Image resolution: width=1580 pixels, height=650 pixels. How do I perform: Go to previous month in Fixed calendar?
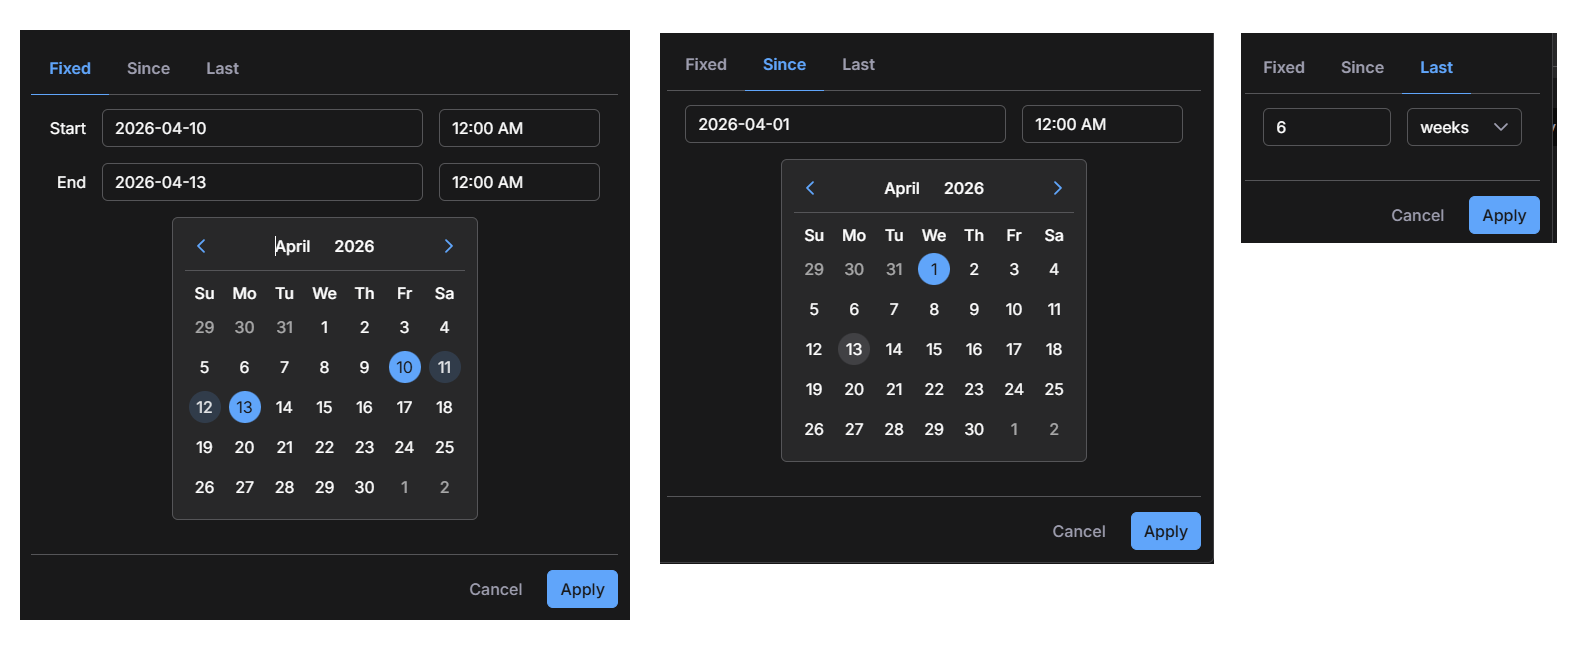coord(201,246)
